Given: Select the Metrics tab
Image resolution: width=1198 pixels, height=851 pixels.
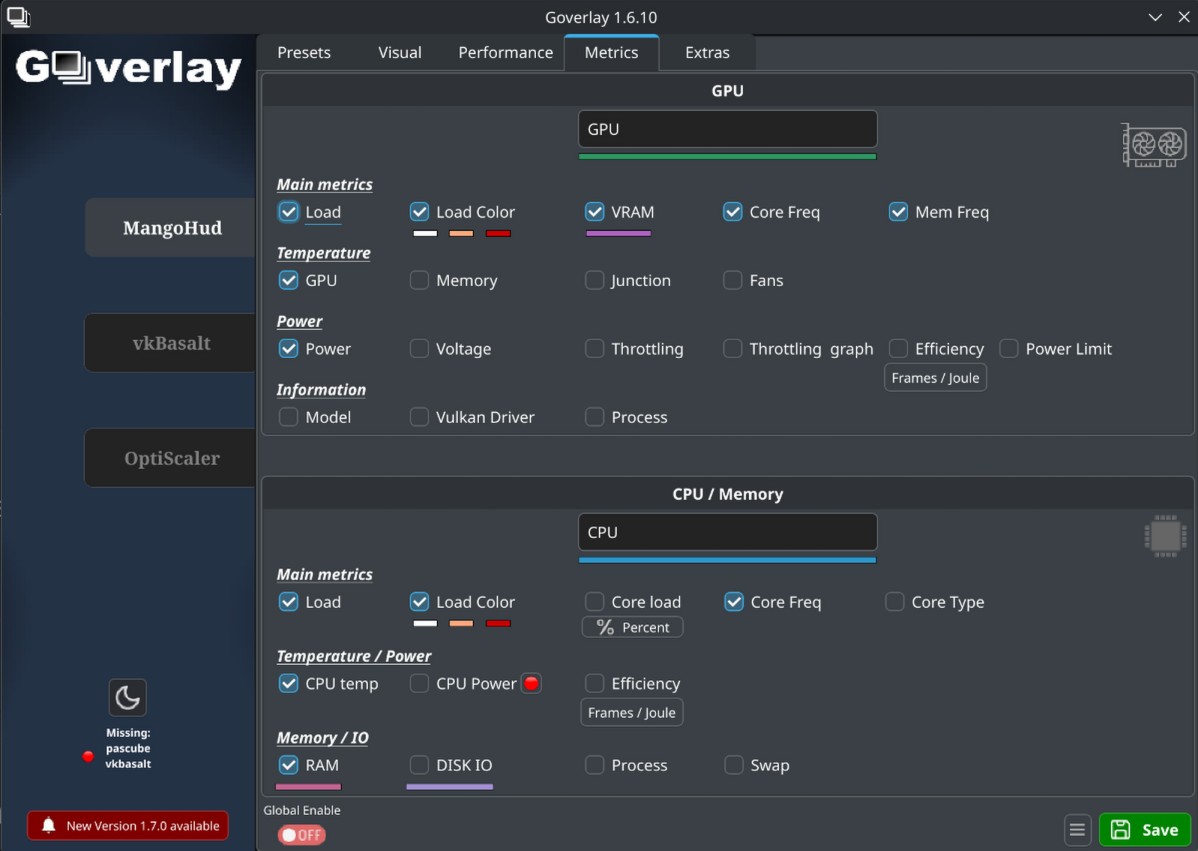Looking at the screenshot, I should click(x=611, y=53).
